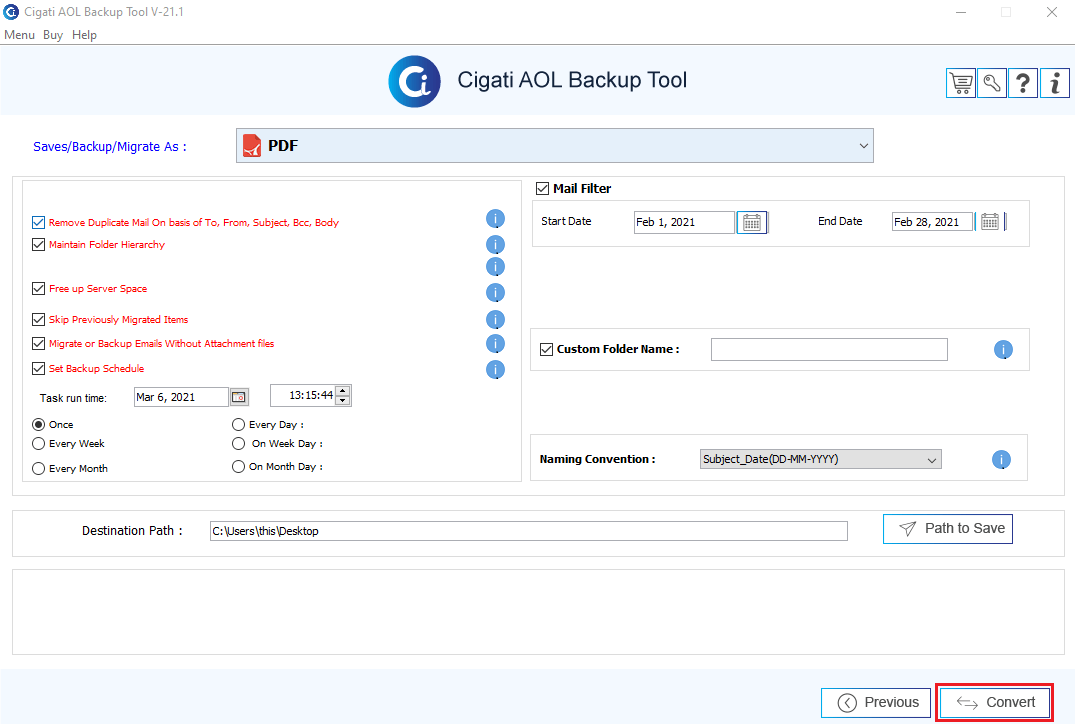Click the Cigati app icon in title bar
Image resolution: width=1075 pixels, height=724 pixels.
(11, 12)
